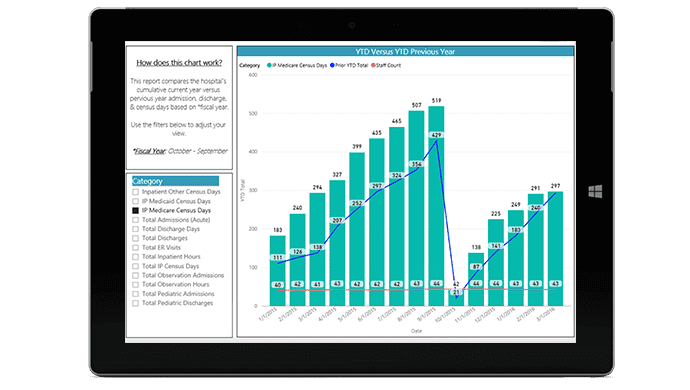Select Total Observation Admissions filter
The height and width of the screenshot is (390, 690).
tap(136, 275)
